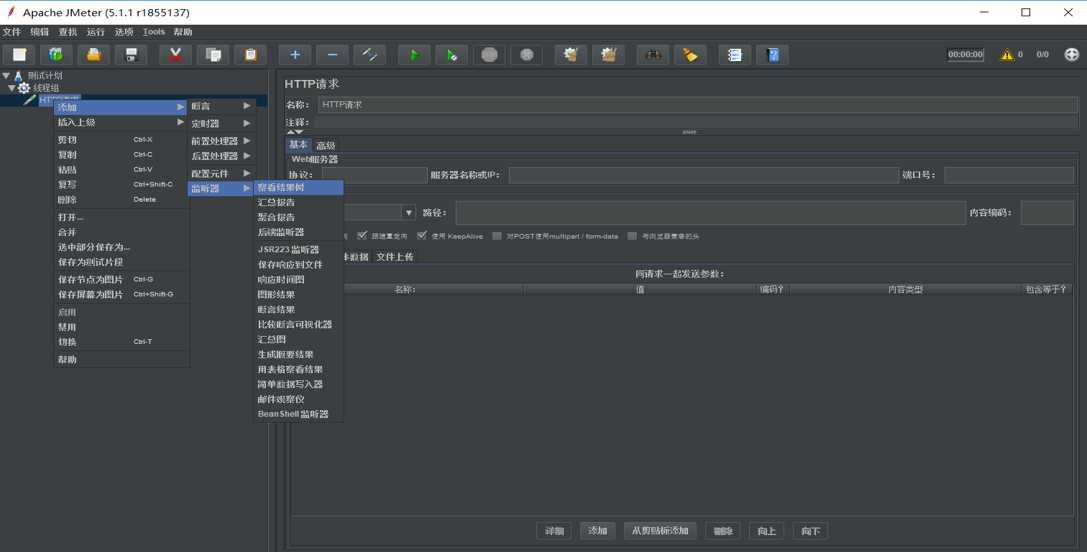1087x552 pixels.
Task: Click the Save floppy disk icon
Action: 131,55
